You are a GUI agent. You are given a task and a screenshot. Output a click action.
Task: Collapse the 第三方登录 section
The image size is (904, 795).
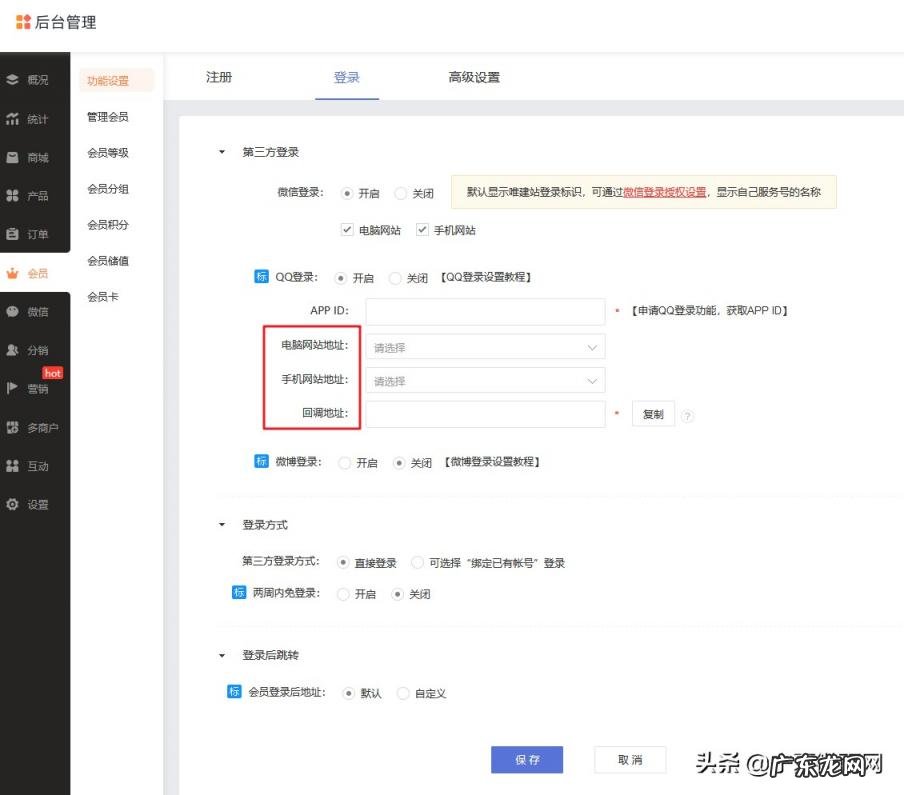coord(221,153)
